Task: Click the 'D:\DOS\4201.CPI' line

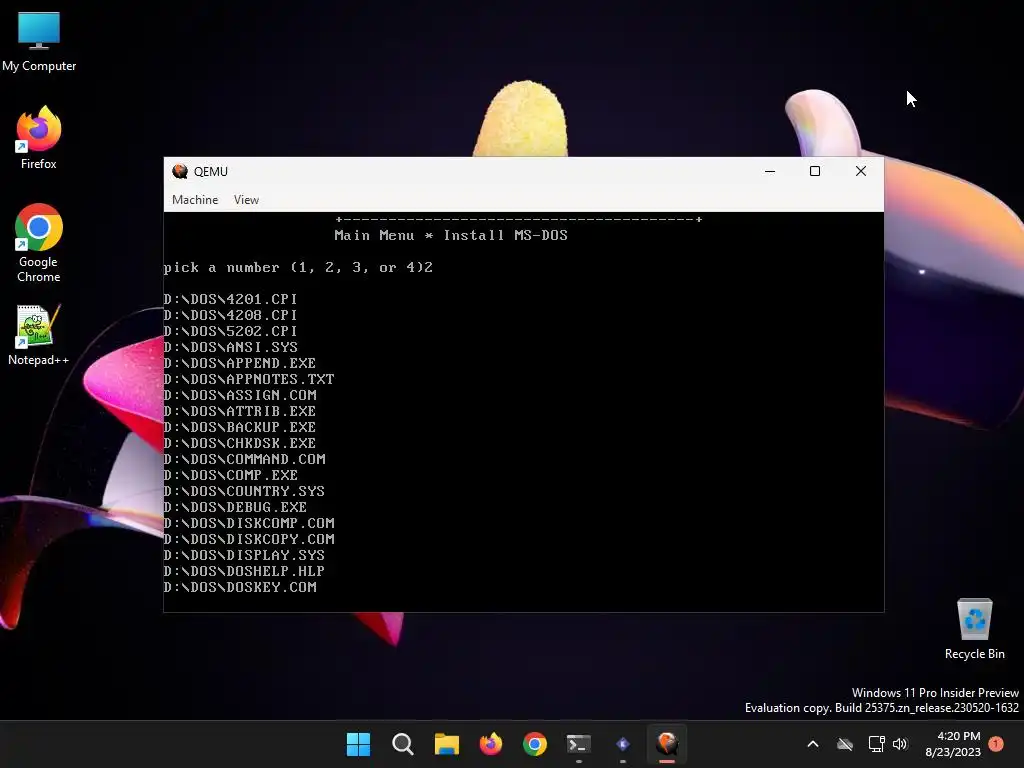Action: pyautogui.click(x=231, y=299)
